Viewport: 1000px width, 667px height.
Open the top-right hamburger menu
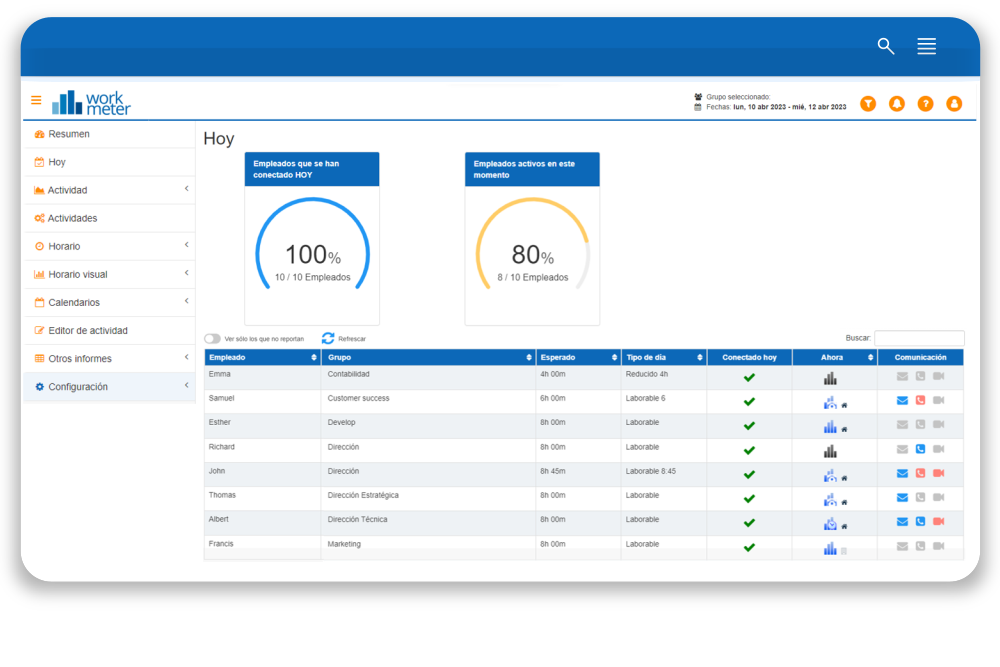(926, 46)
